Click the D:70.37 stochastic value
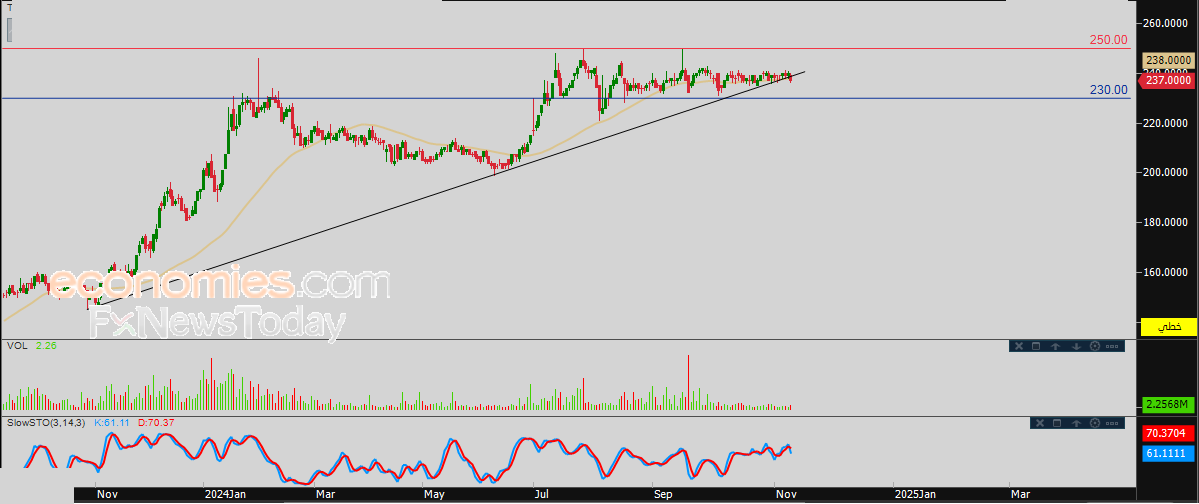Viewport: 1199px width, 504px height. click(157, 422)
